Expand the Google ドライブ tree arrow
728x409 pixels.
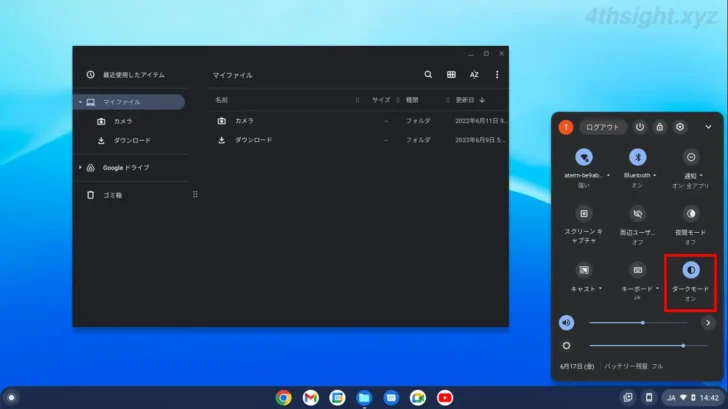(x=80, y=168)
